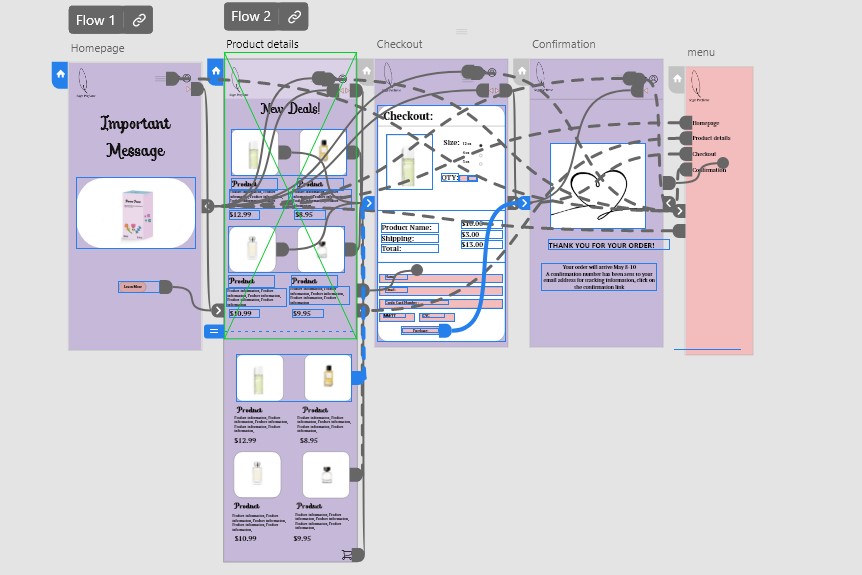This screenshot has width=862, height=575.
Task: Click the Flow 2 share link icon
Action: coord(294,17)
